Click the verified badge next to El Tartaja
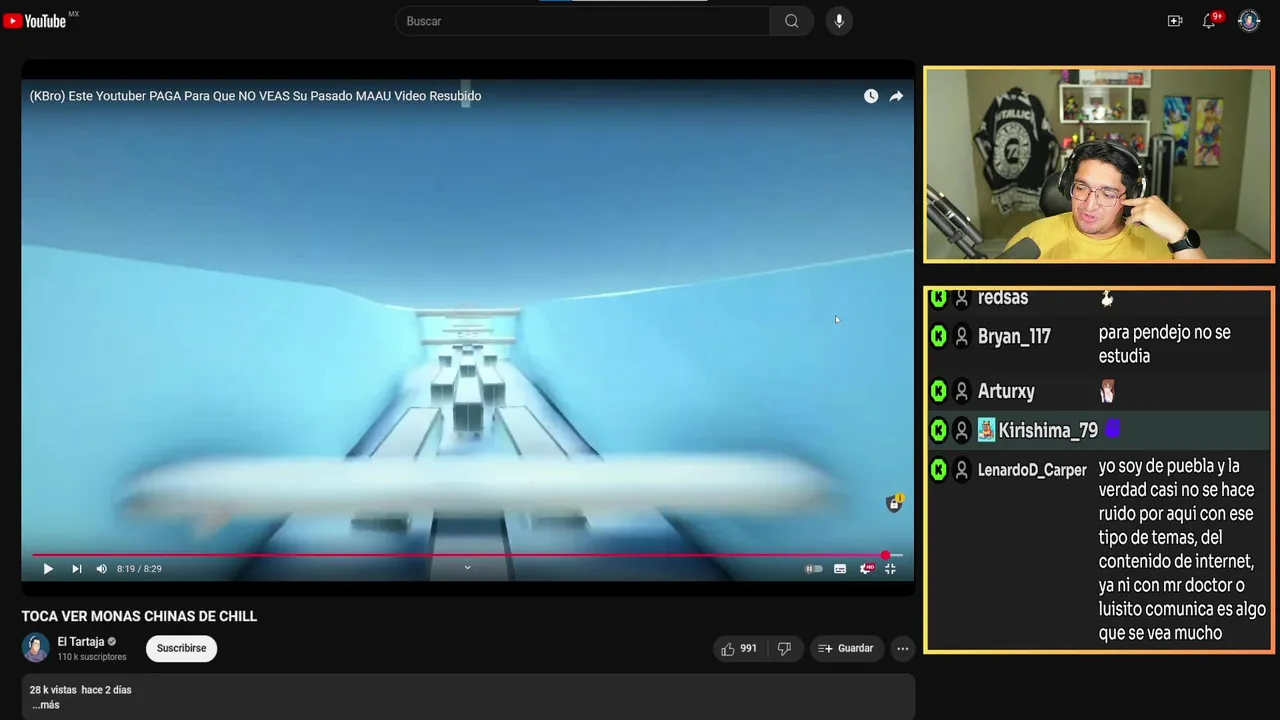This screenshot has width=1280, height=720. (x=112, y=642)
